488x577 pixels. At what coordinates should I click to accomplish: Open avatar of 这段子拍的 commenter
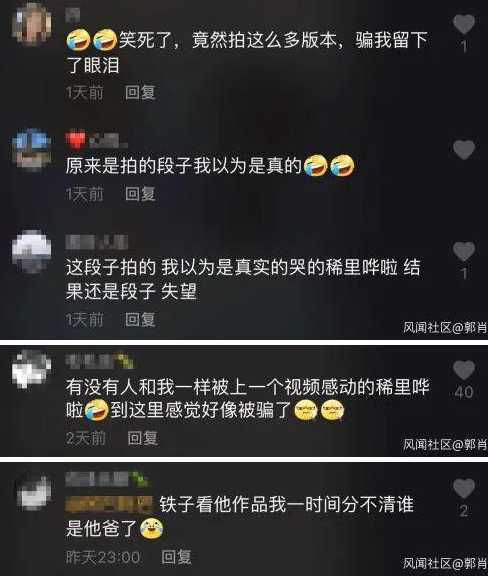(x=32, y=252)
